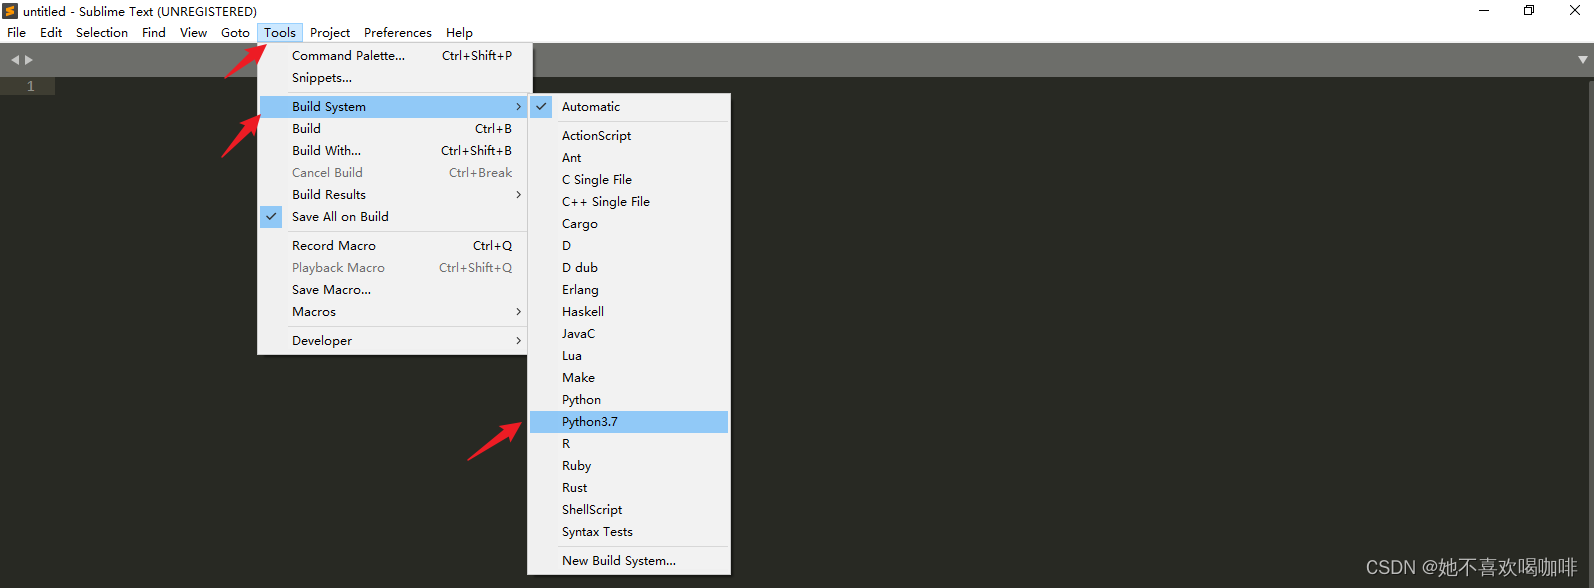Select C Single File build system
1594x588 pixels.
pos(629,179)
